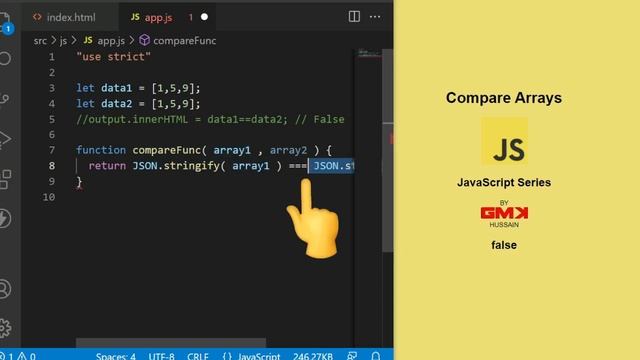Open errors and warnings in status bar
This screenshot has height=360, width=640.
pyautogui.click(x=18, y=356)
